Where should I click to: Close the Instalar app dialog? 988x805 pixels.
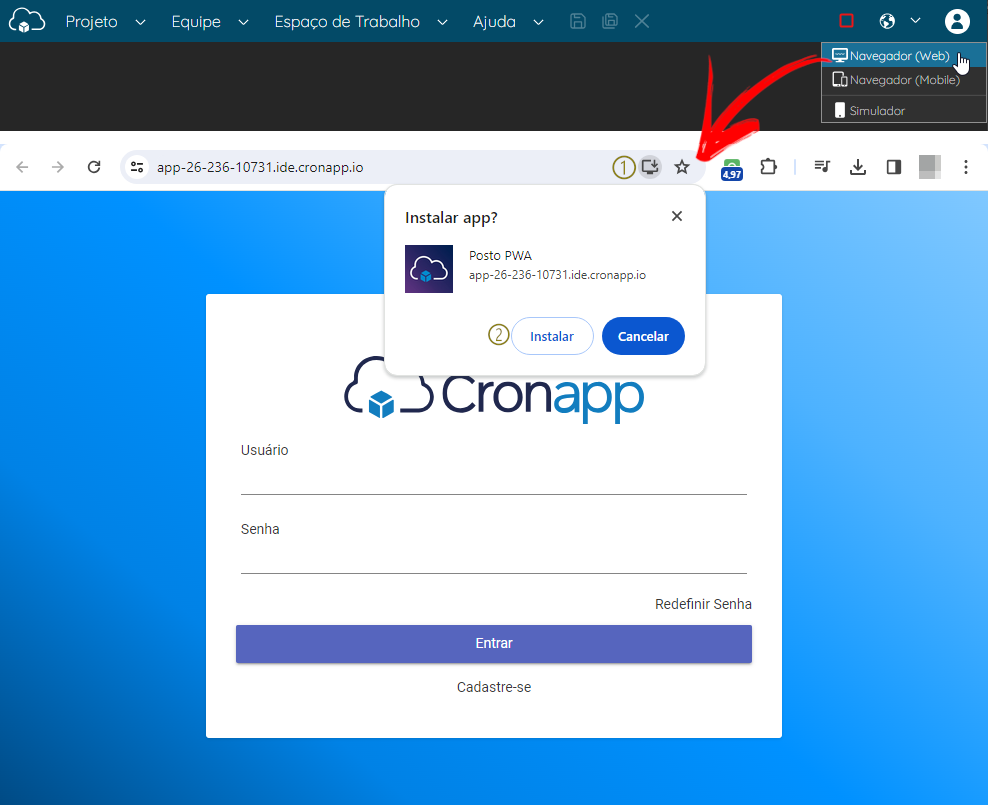tap(677, 216)
